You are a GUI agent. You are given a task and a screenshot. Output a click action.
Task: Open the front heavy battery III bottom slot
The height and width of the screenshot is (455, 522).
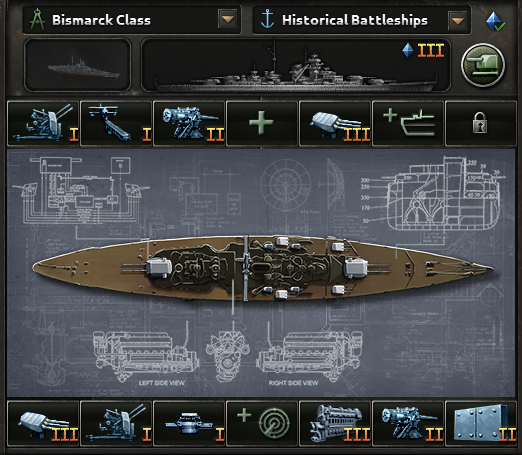(x=43, y=424)
